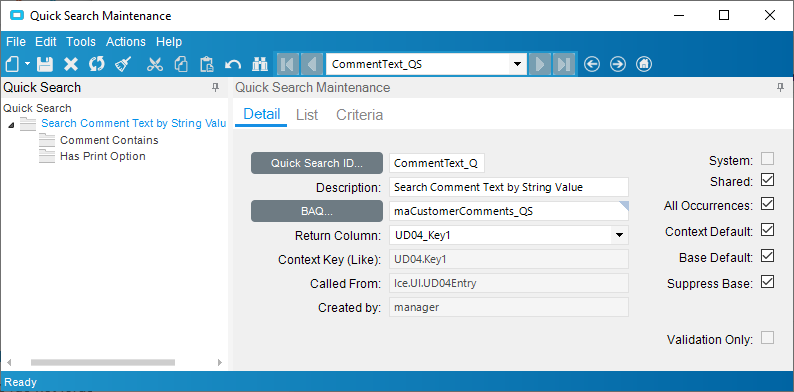Pin the Quick Search Maintenance panel
Viewport: 794px width, 392px height.
pos(780,88)
